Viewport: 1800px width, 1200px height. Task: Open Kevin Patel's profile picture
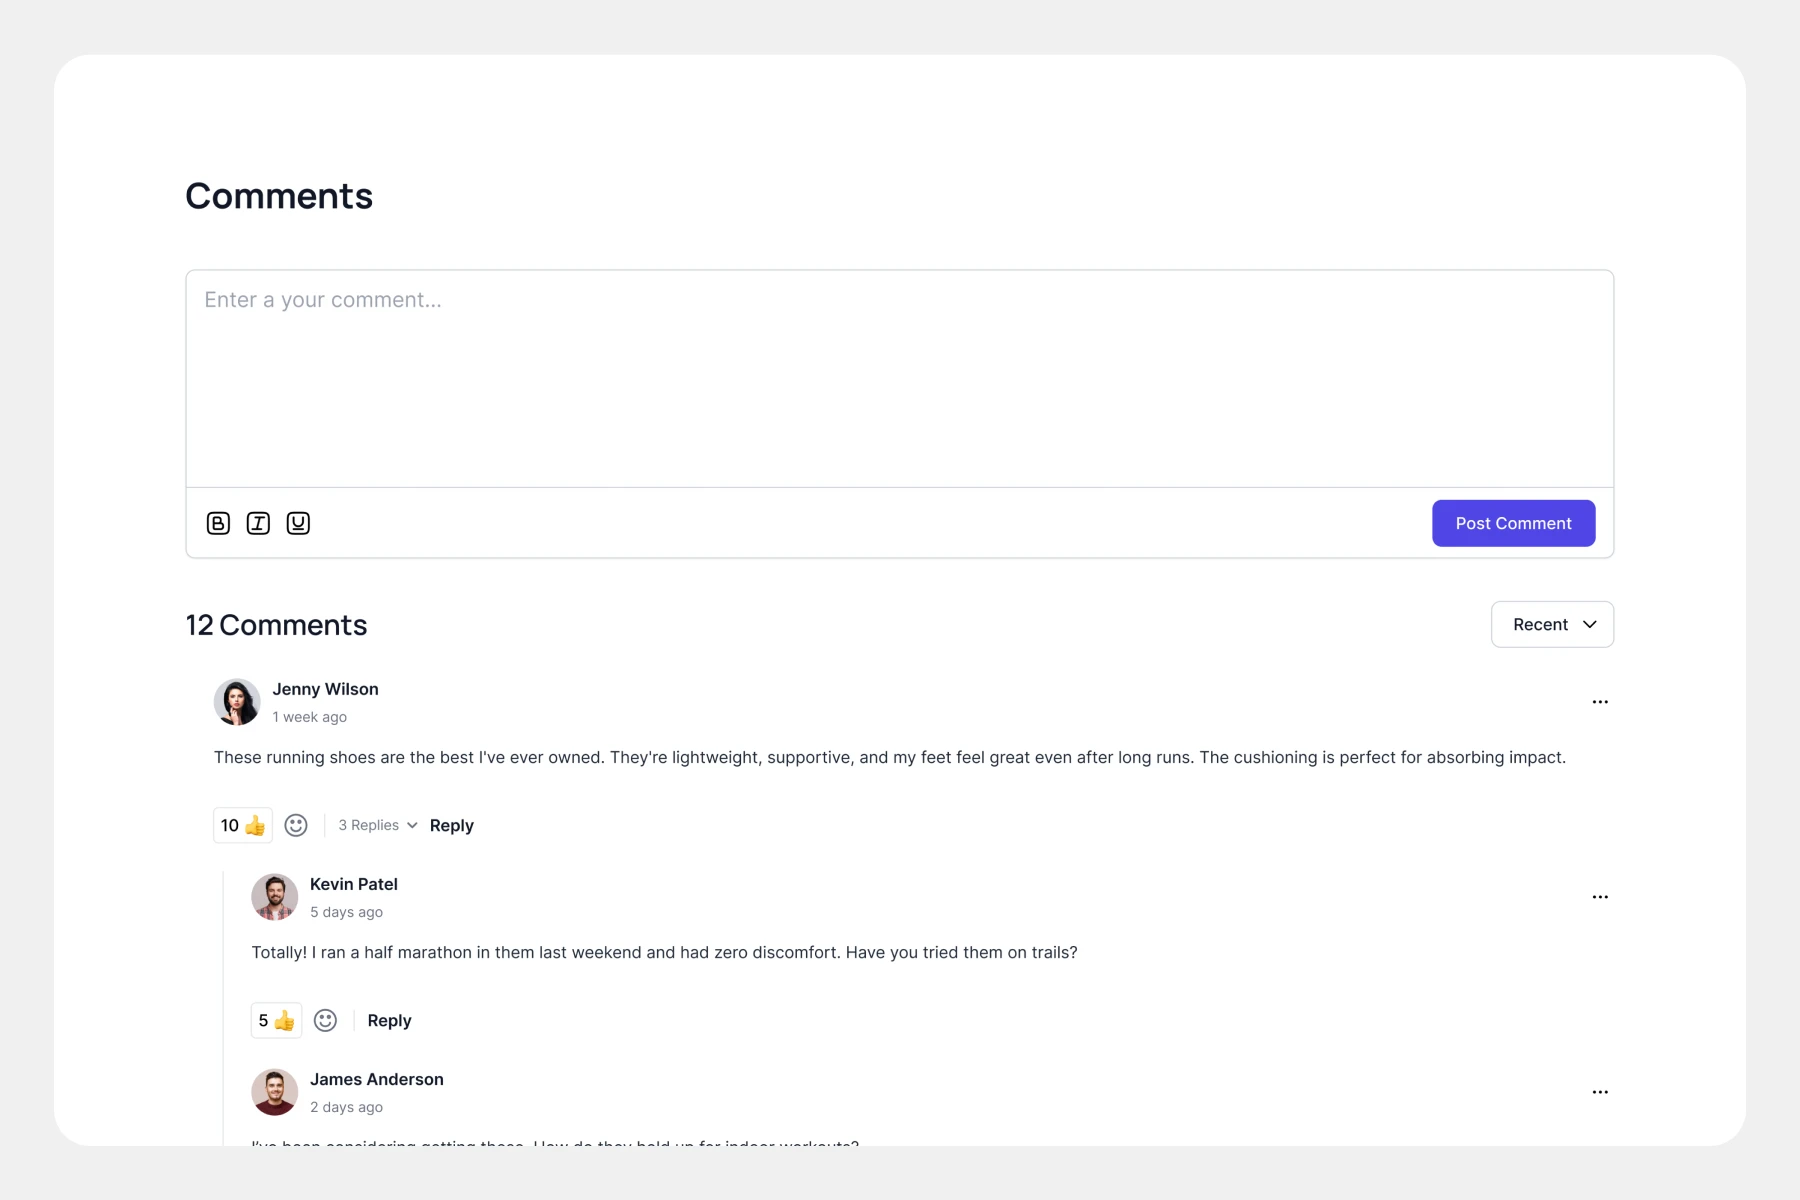pyautogui.click(x=274, y=897)
